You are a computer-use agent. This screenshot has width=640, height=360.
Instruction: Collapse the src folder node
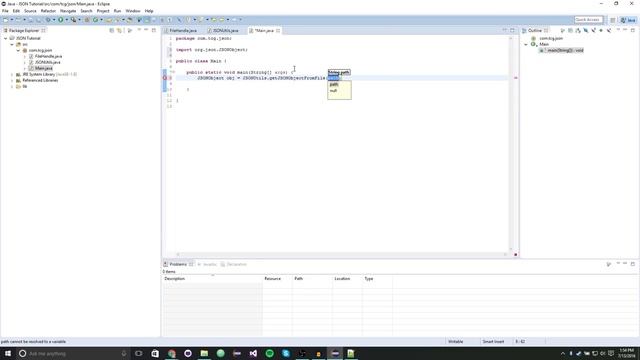coord(12,44)
